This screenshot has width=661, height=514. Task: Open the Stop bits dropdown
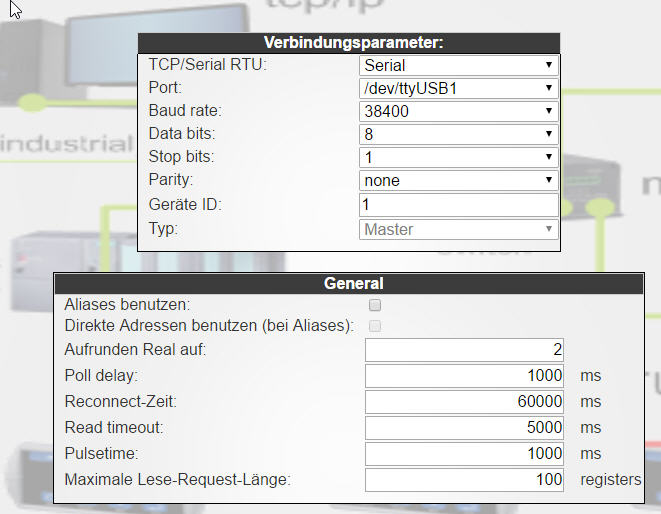coord(459,157)
